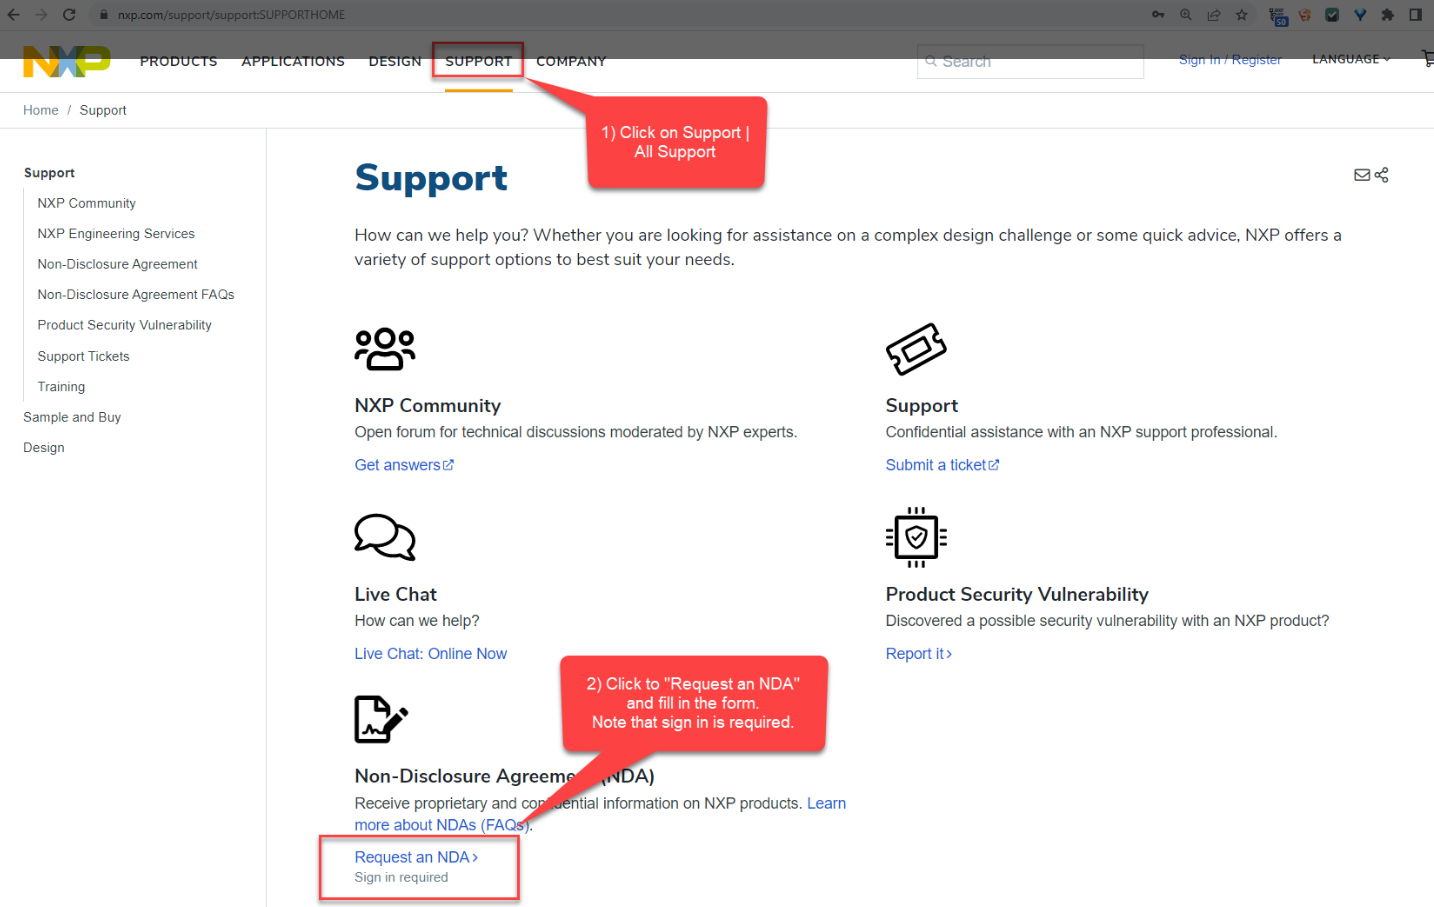Click the Support ticket icon
1434x907 pixels.
pyautogui.click(x=916, y=348)
